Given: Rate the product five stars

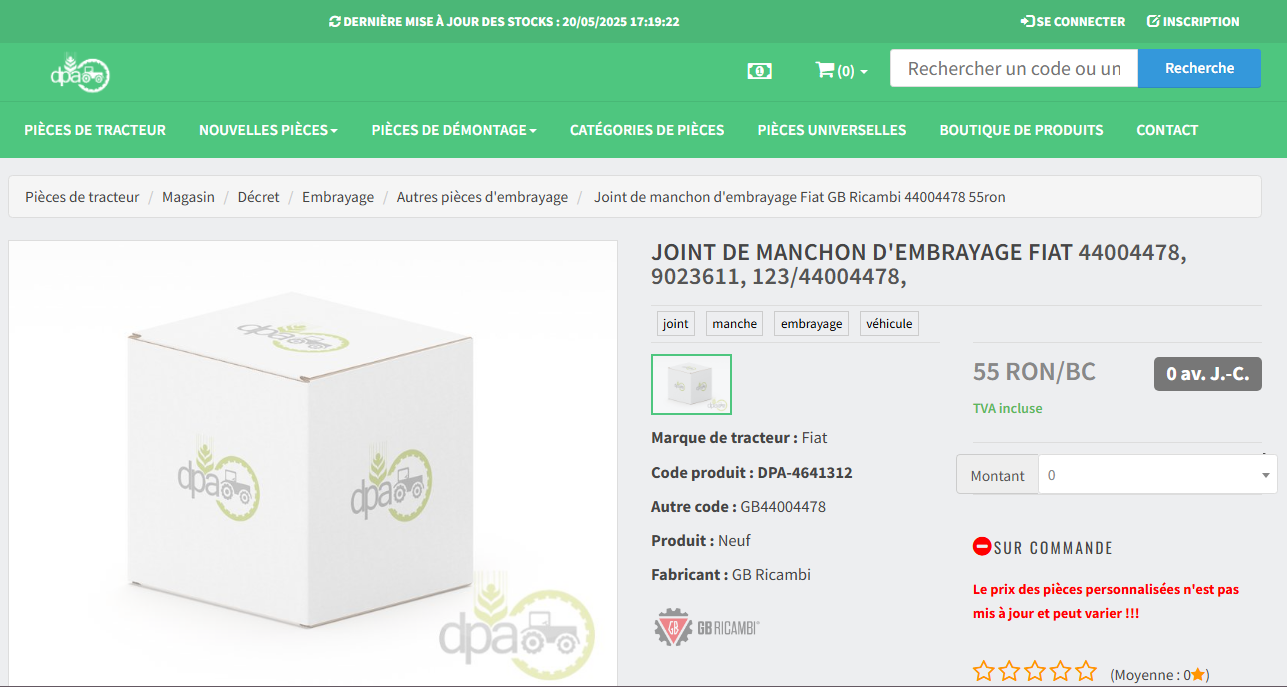Looking at the screenshot, I should click(x=1087, y=672).
